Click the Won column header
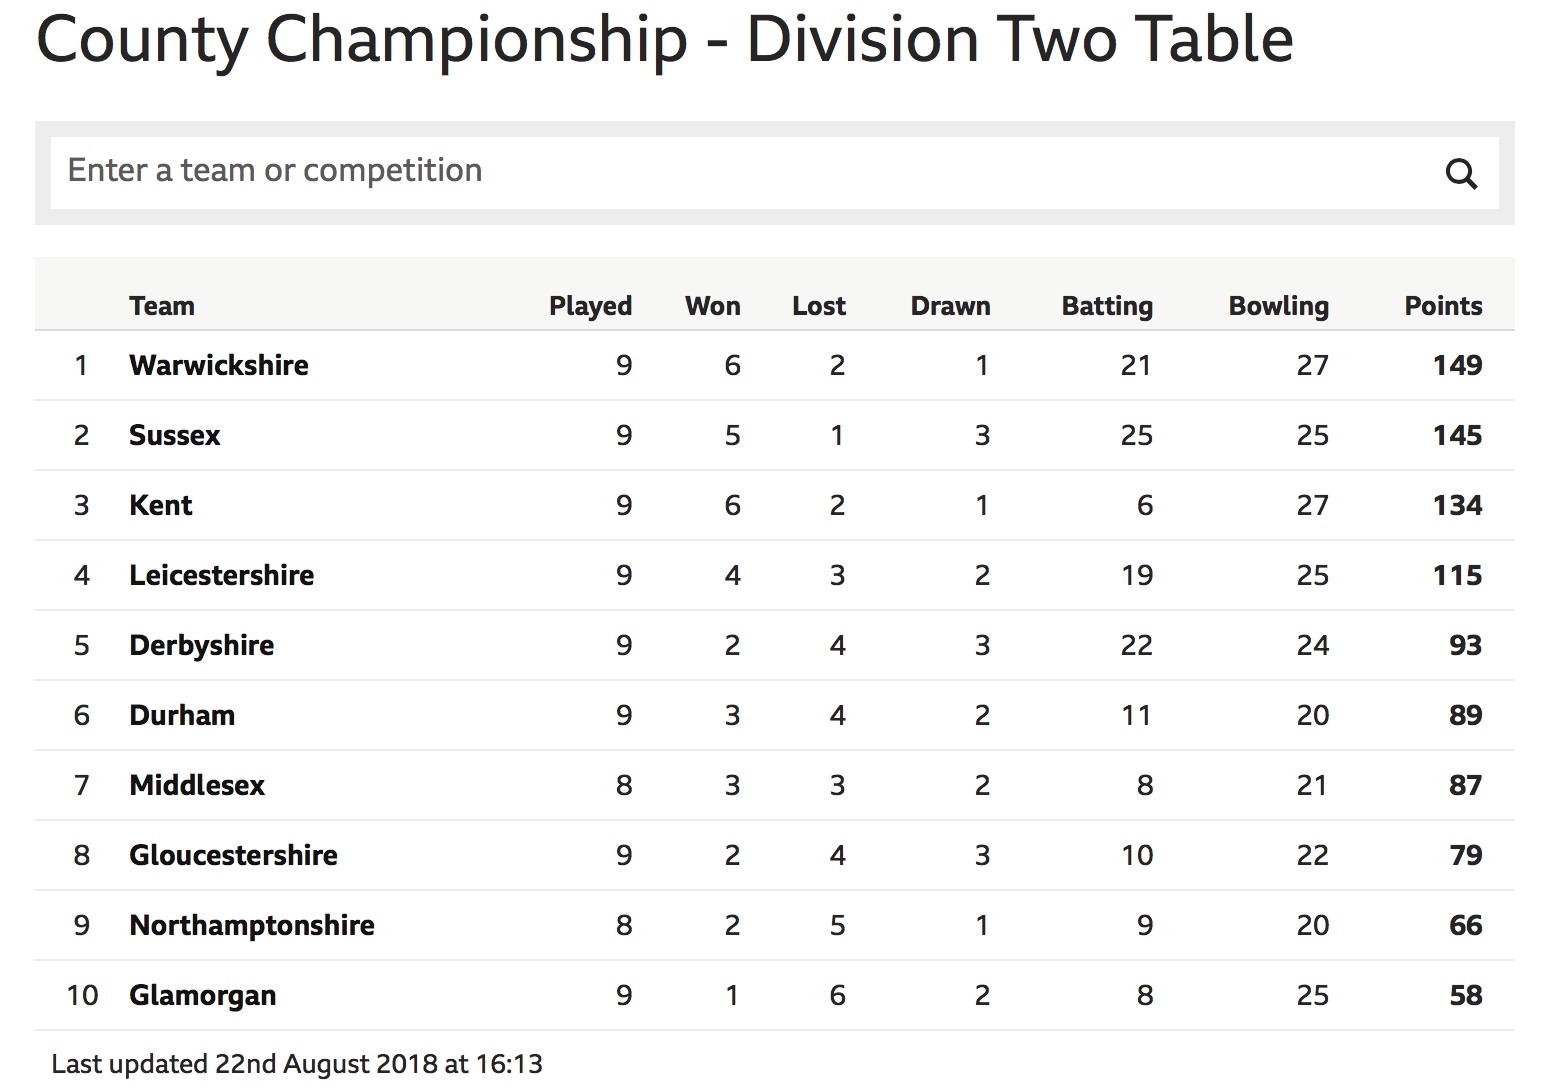 (713, 306)
